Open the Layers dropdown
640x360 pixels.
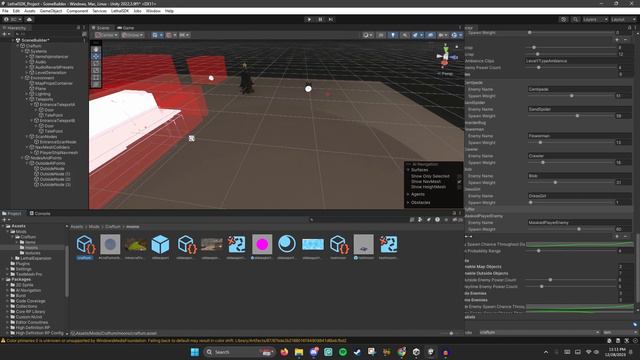click(x=594, y=19)
